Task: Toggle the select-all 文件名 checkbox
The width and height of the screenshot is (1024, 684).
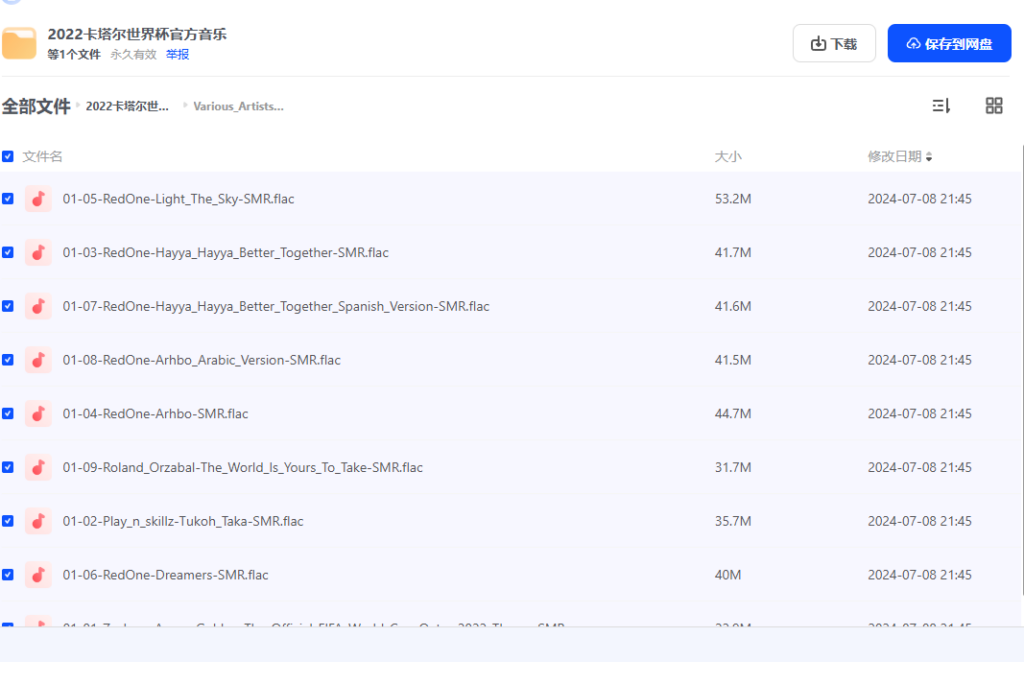Action: coord(8,156)
